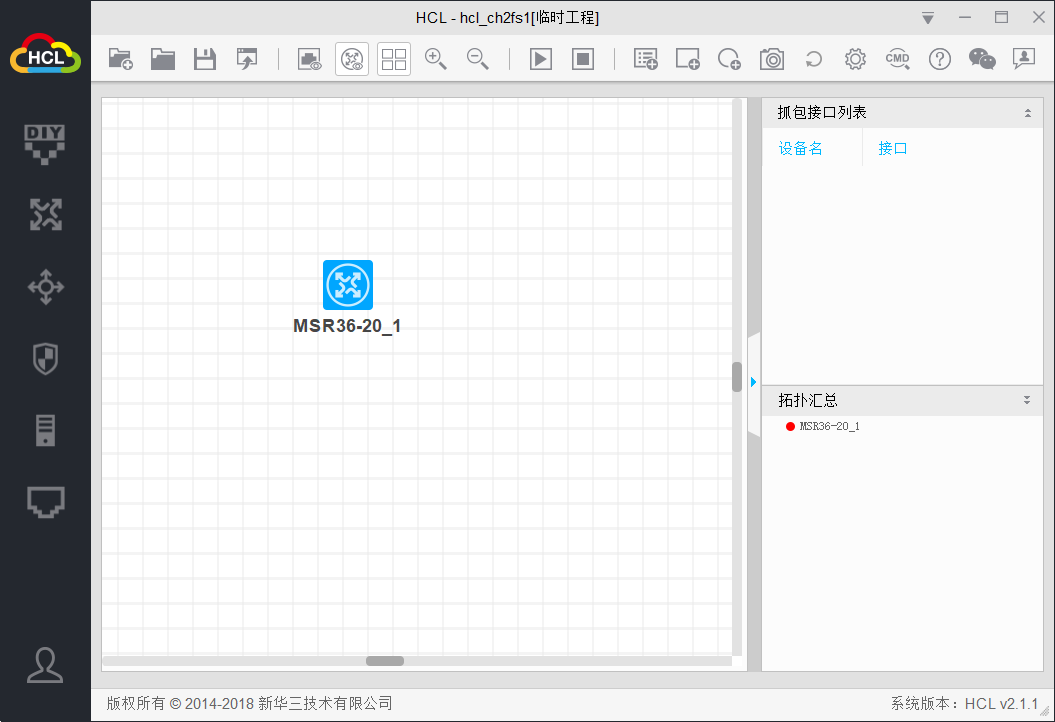Viewport: 1055px width, 722px height.
Task: Click the 抓包接口列表 panel title
Action: point(822,112)
